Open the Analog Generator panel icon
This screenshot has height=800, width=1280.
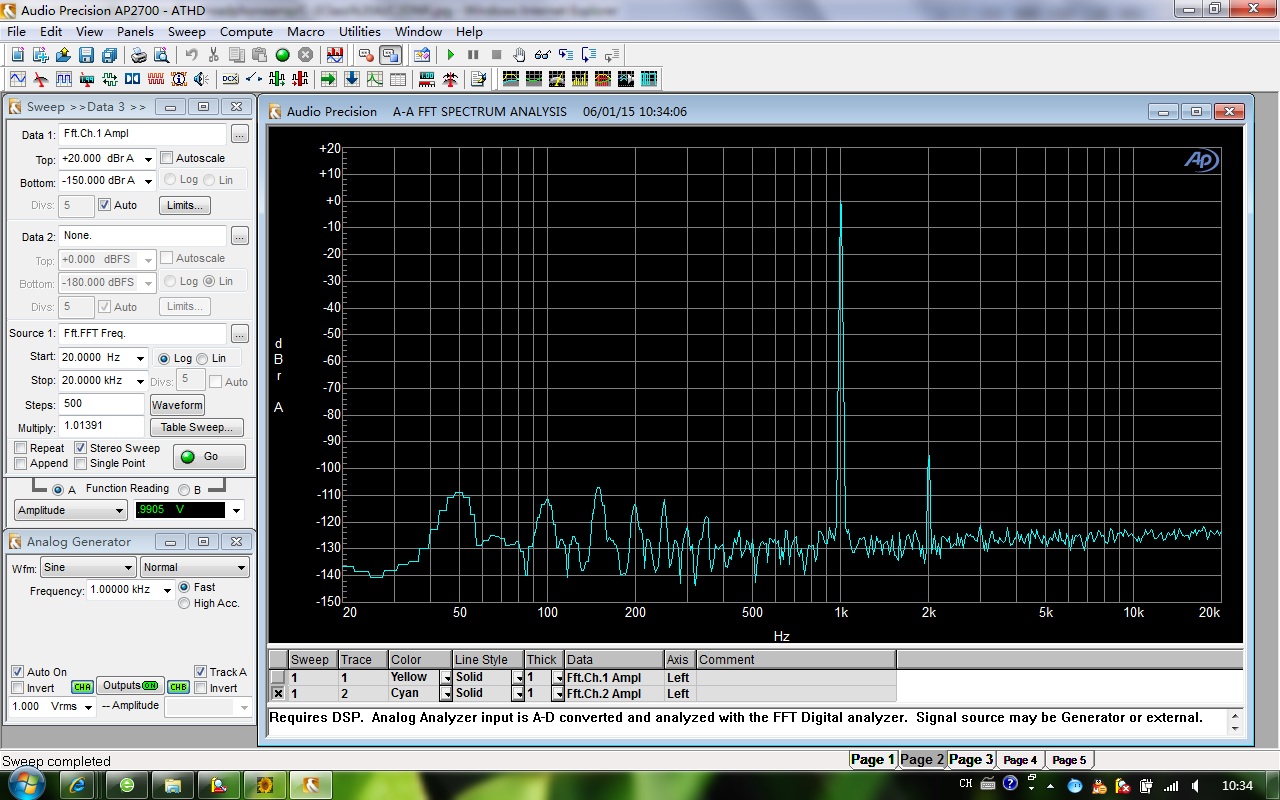(17, 79)
